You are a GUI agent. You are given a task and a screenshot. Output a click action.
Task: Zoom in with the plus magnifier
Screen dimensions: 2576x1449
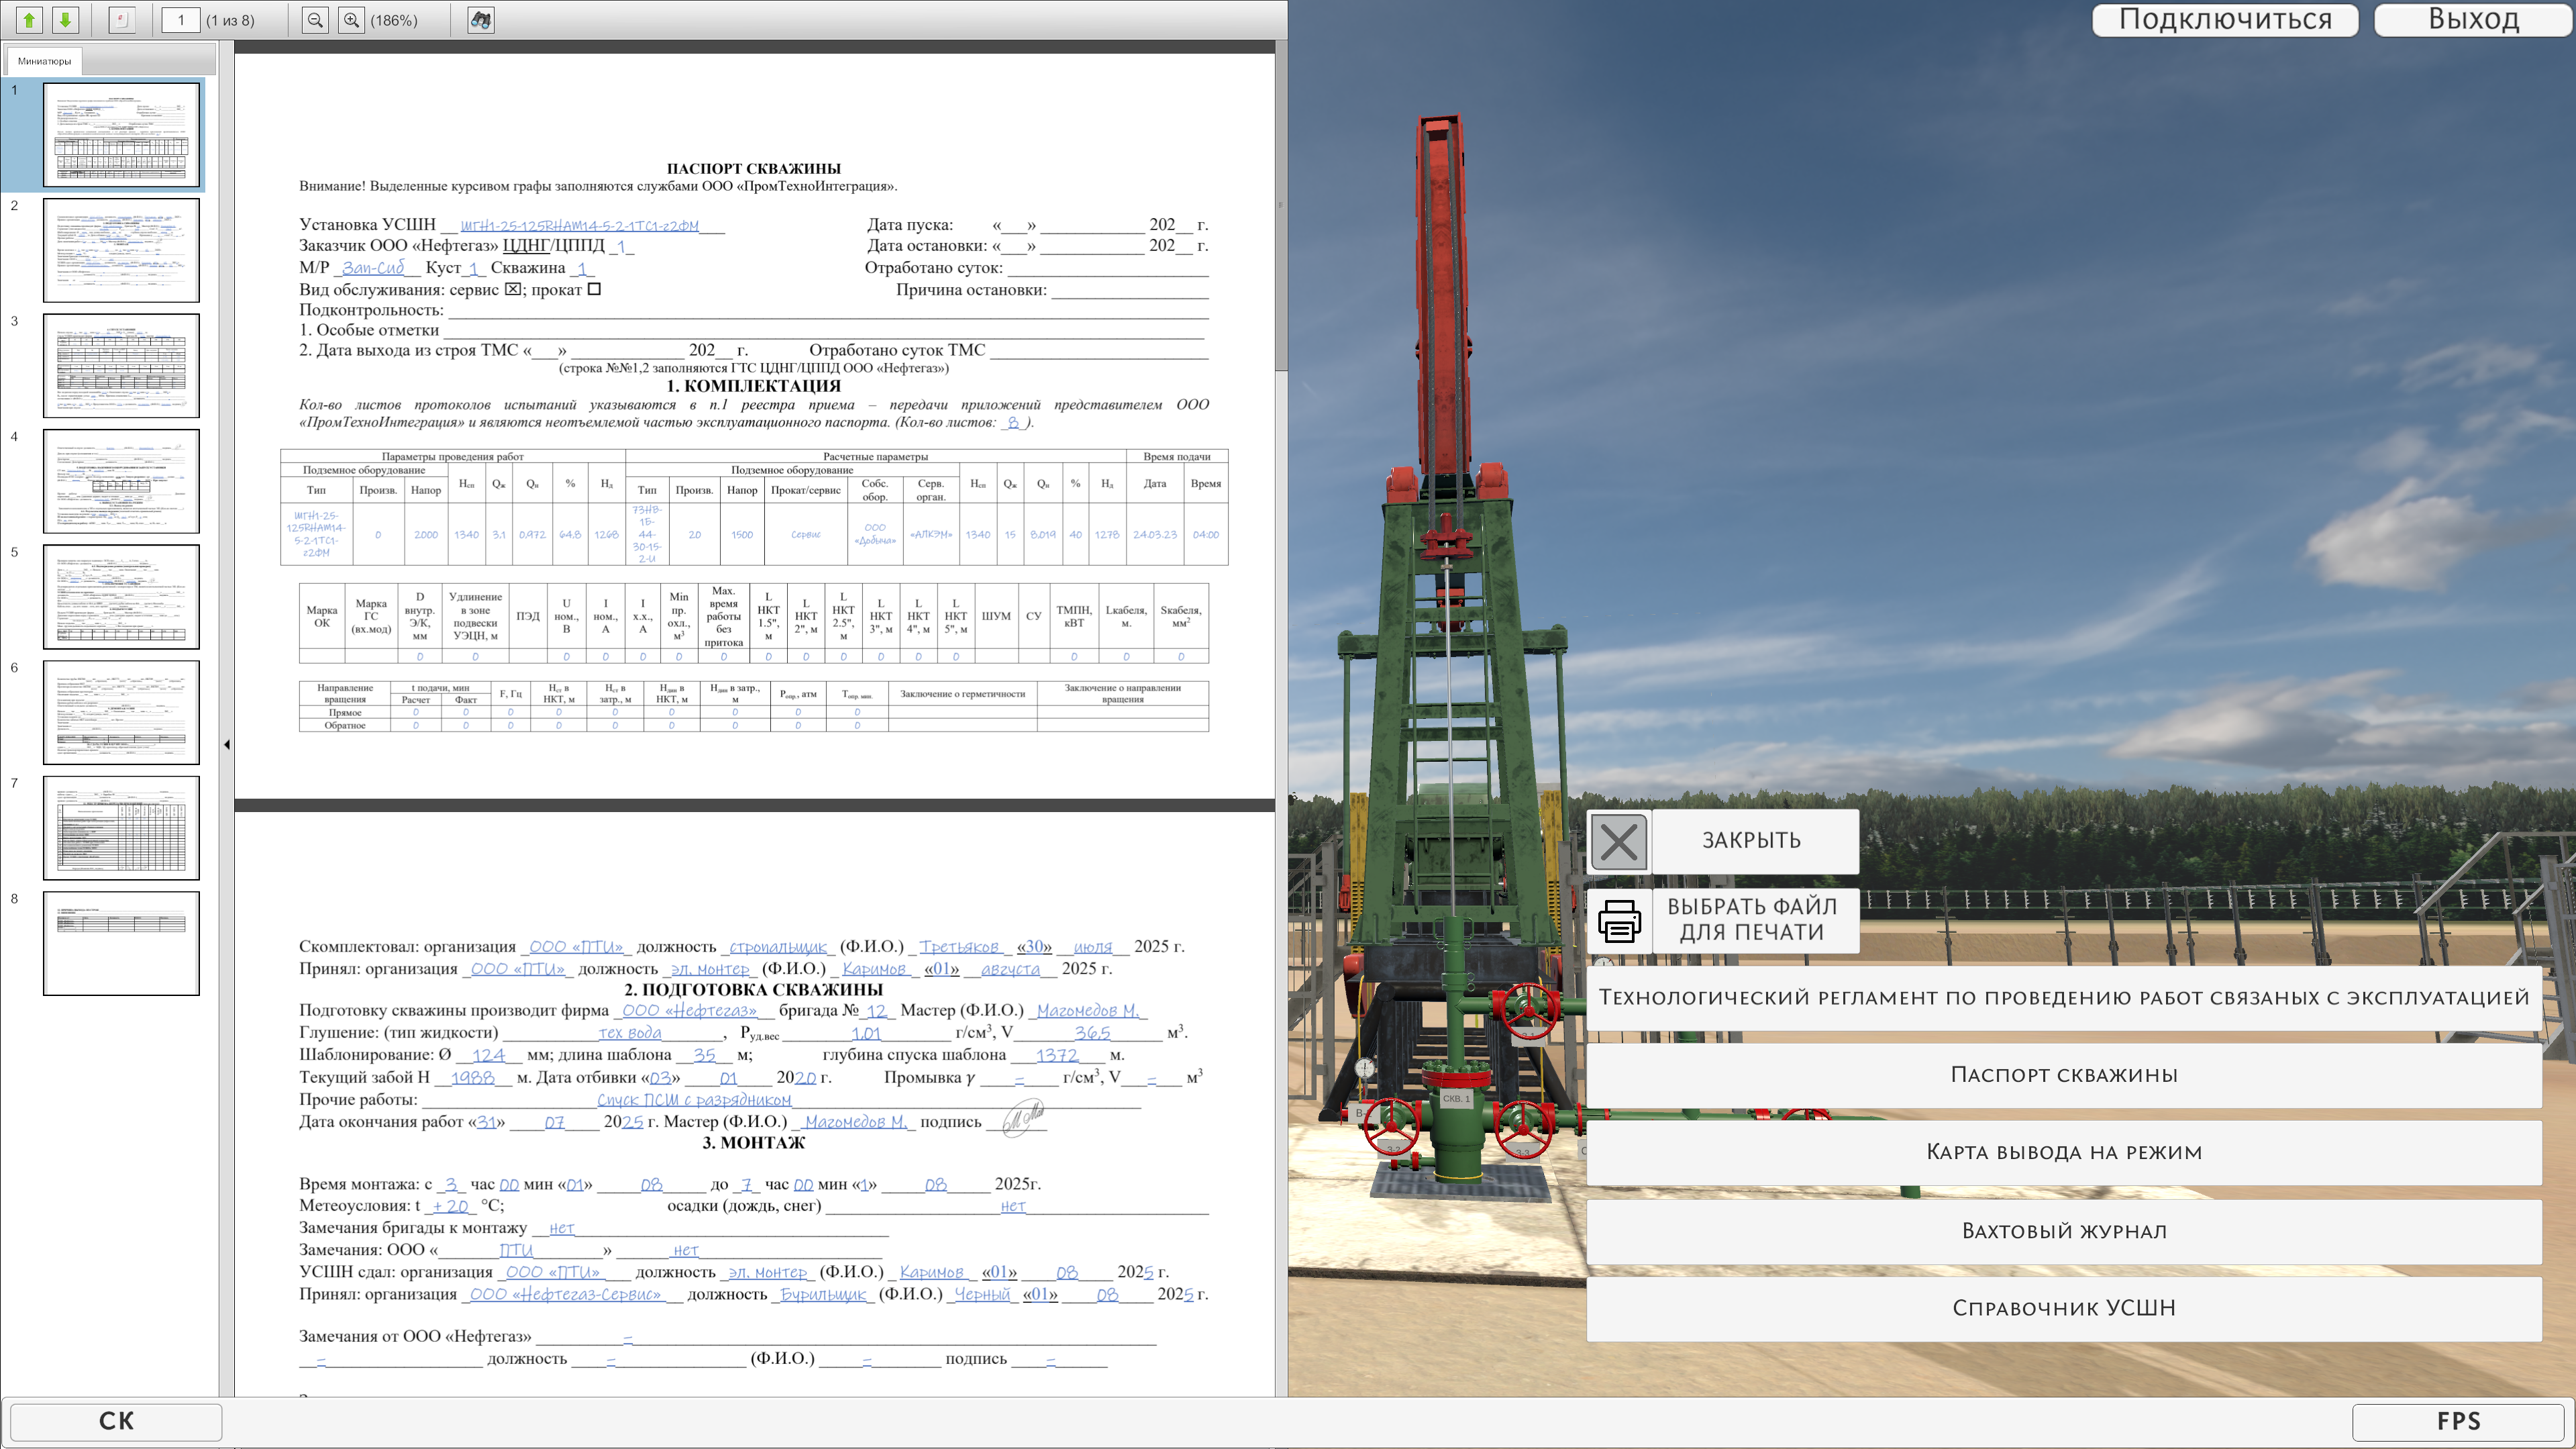click(x=351, y=20)
